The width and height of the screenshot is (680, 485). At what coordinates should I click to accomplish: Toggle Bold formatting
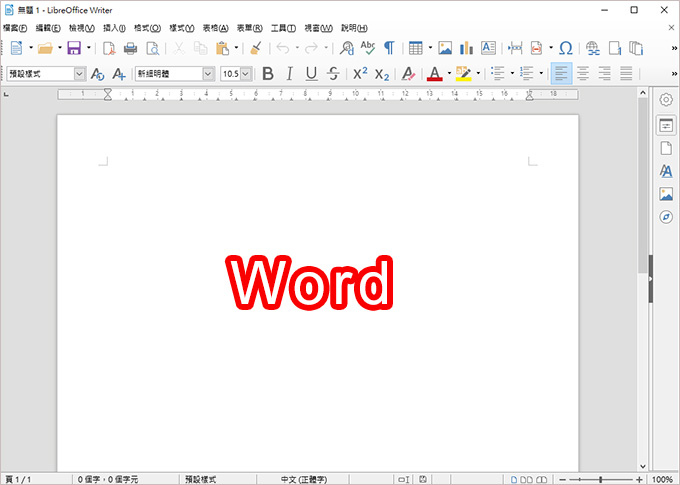click(x=268, y=74)
